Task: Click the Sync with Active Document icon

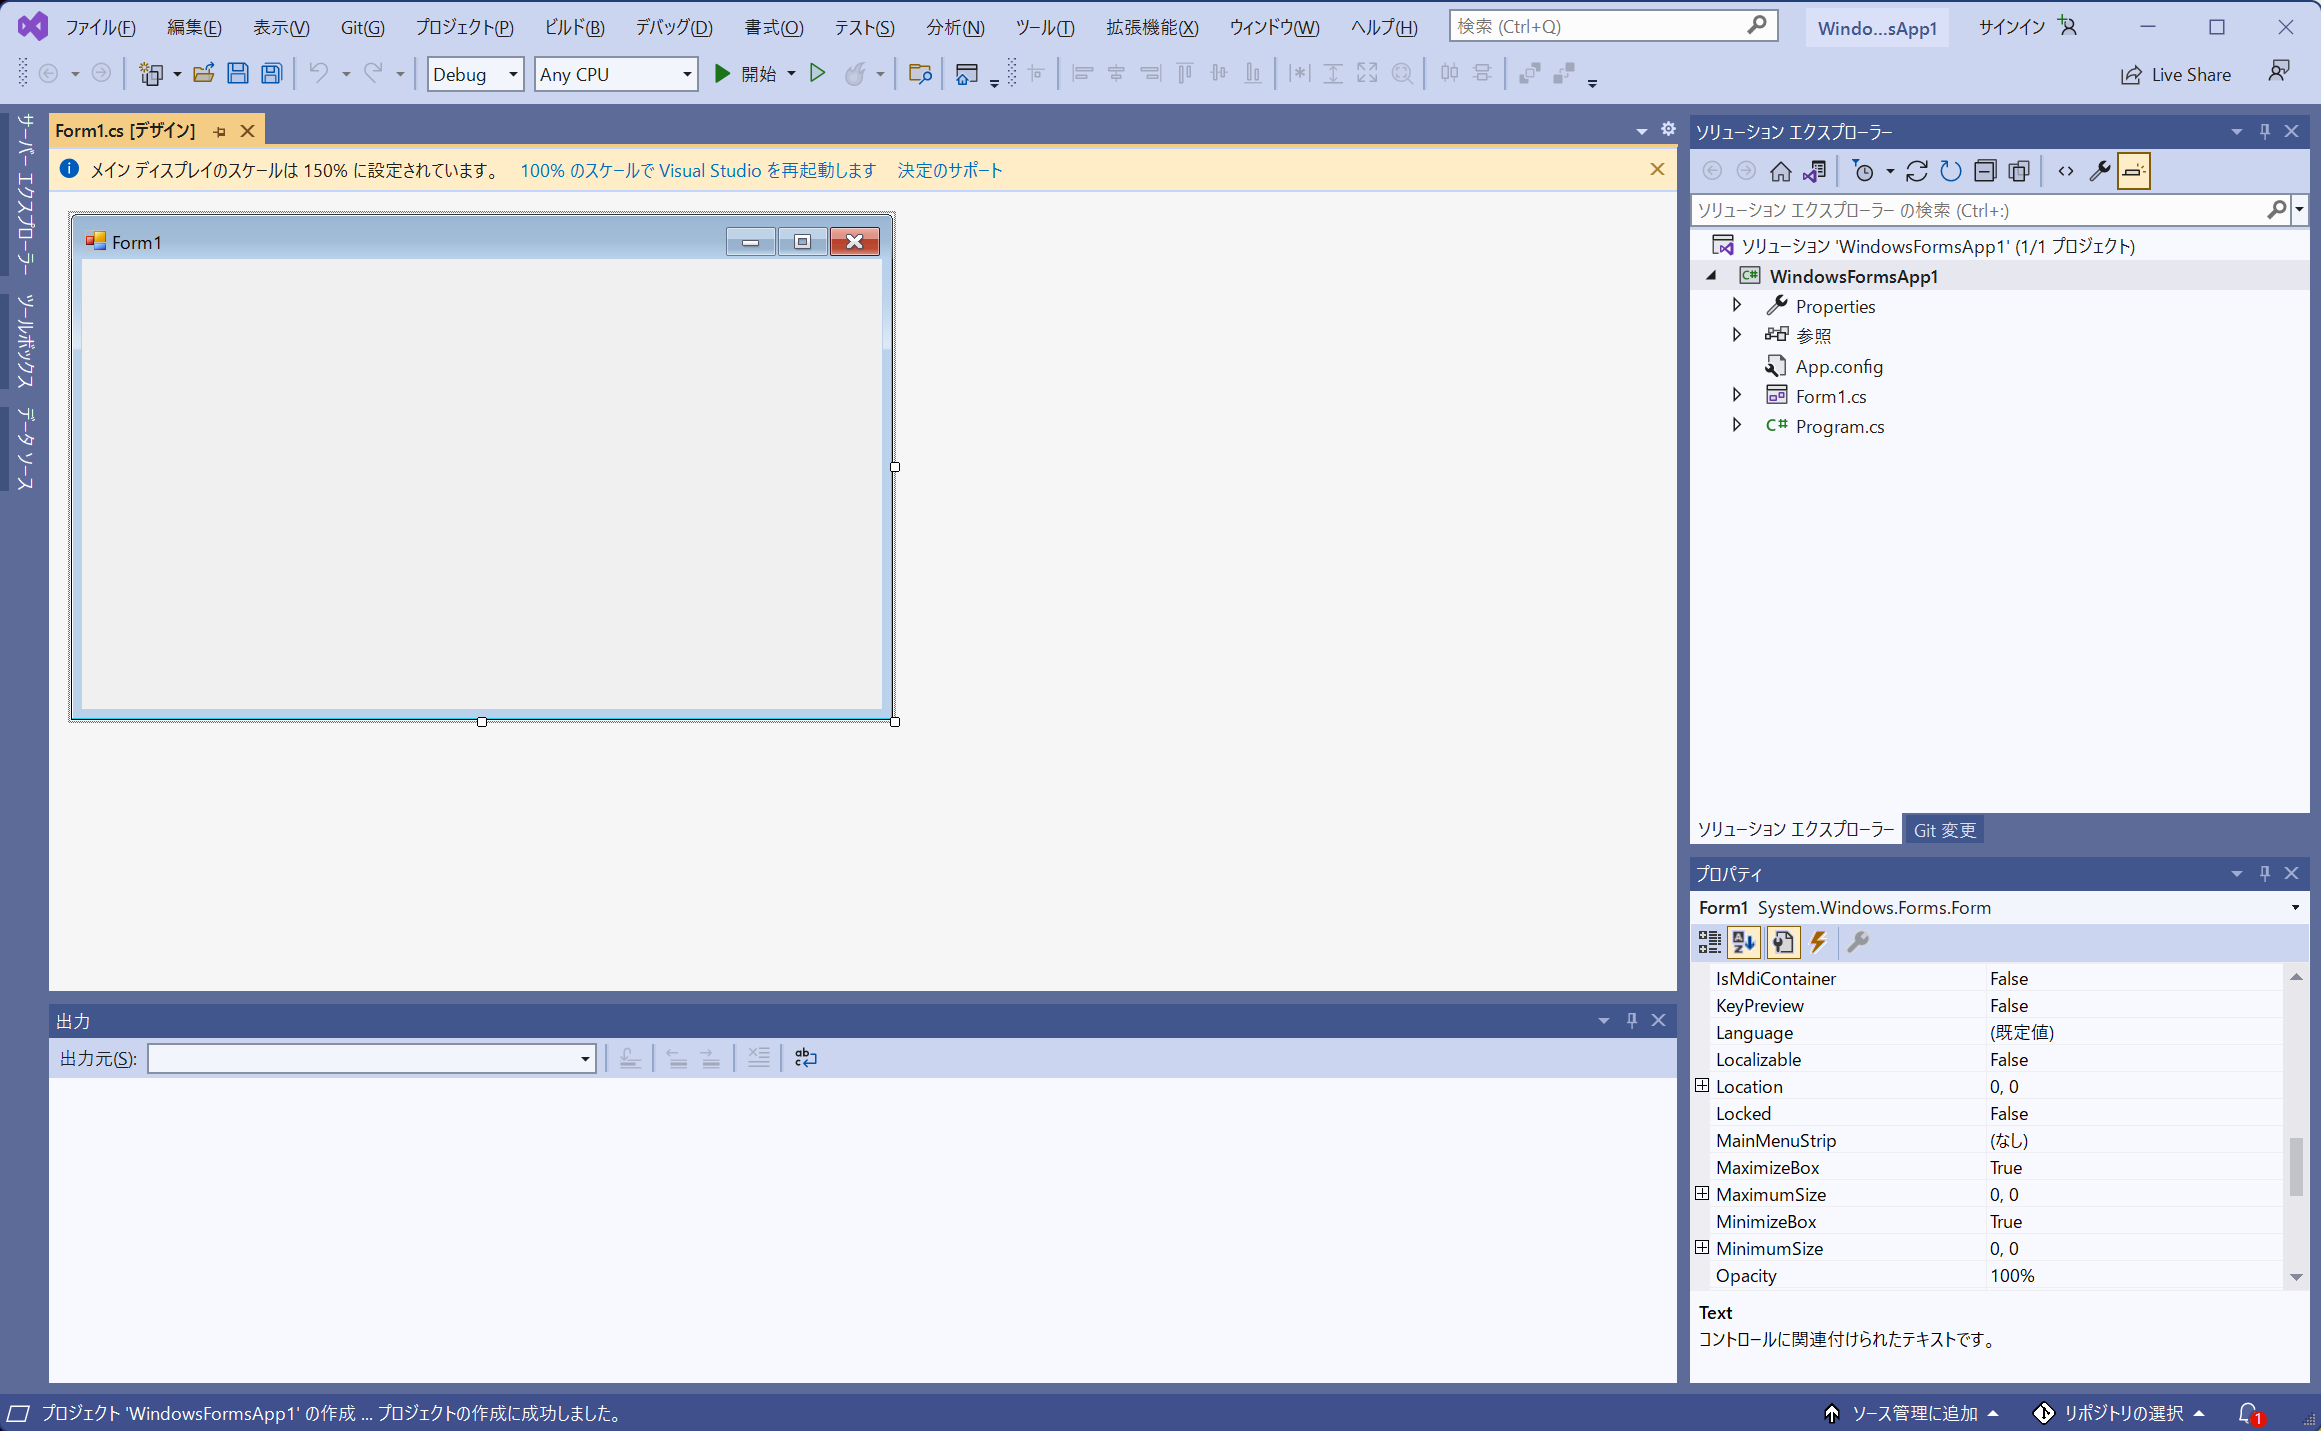Action: (x=1916, y=171)
